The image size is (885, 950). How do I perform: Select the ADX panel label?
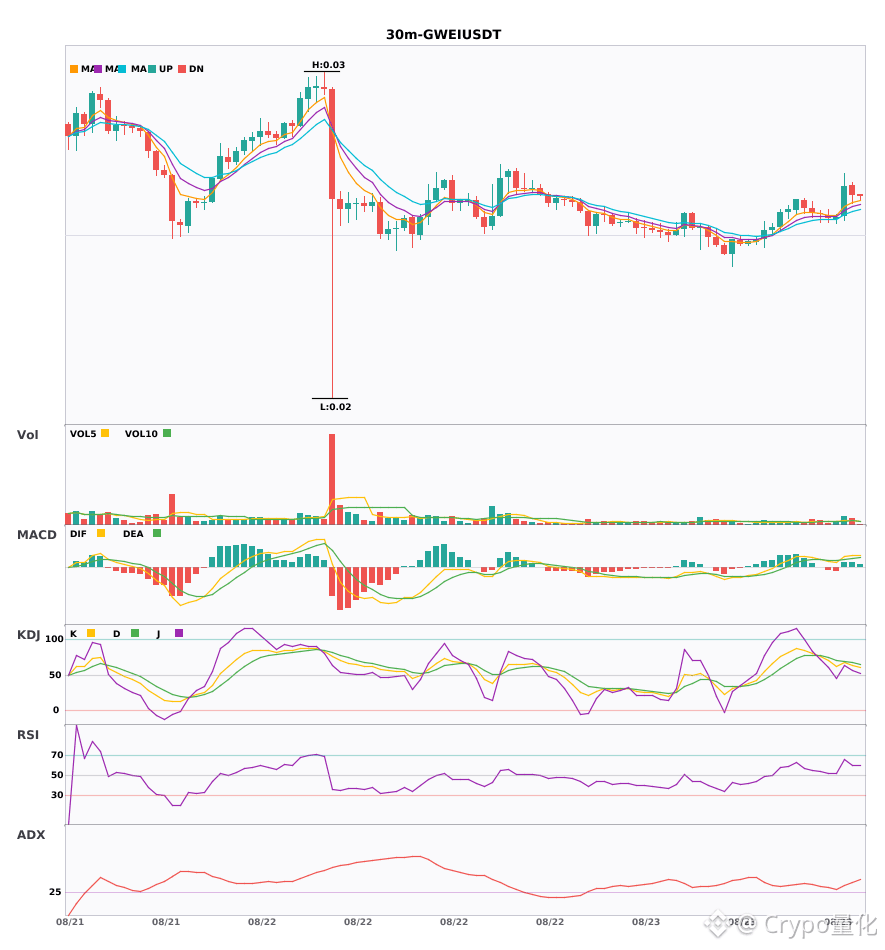coord(31,835)
